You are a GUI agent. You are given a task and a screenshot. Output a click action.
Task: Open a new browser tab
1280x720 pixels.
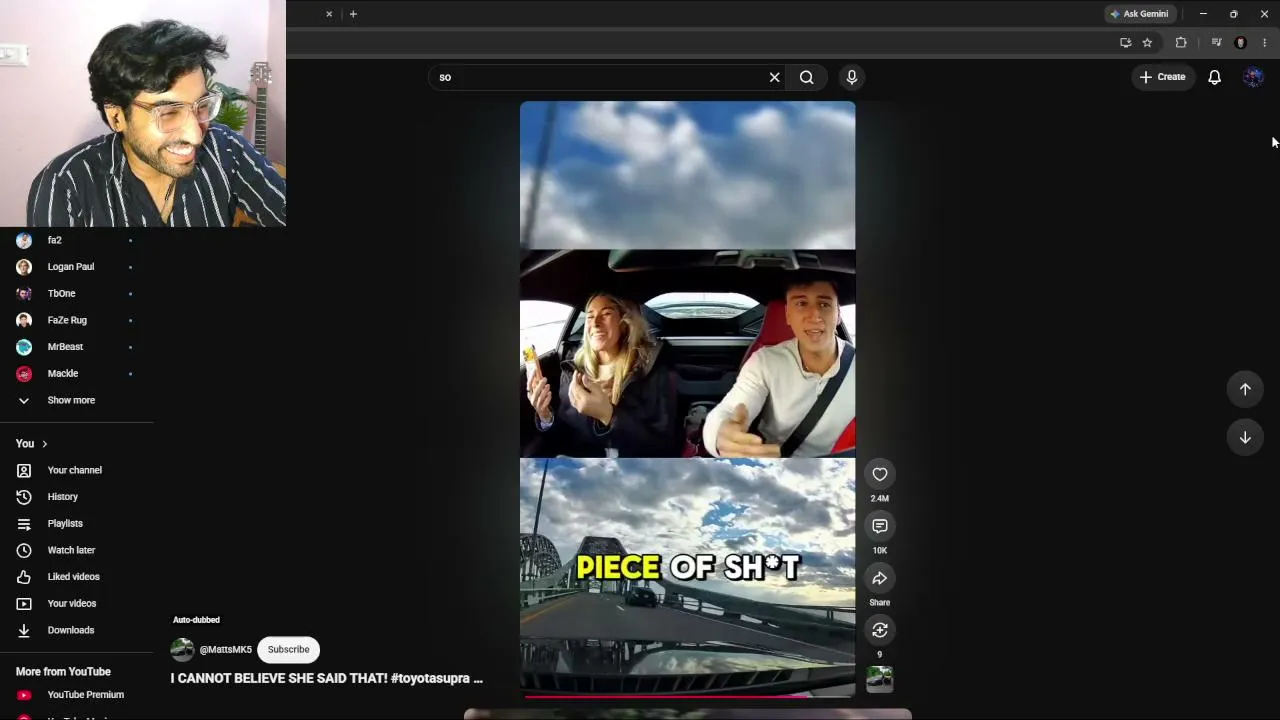coord(353,14)
